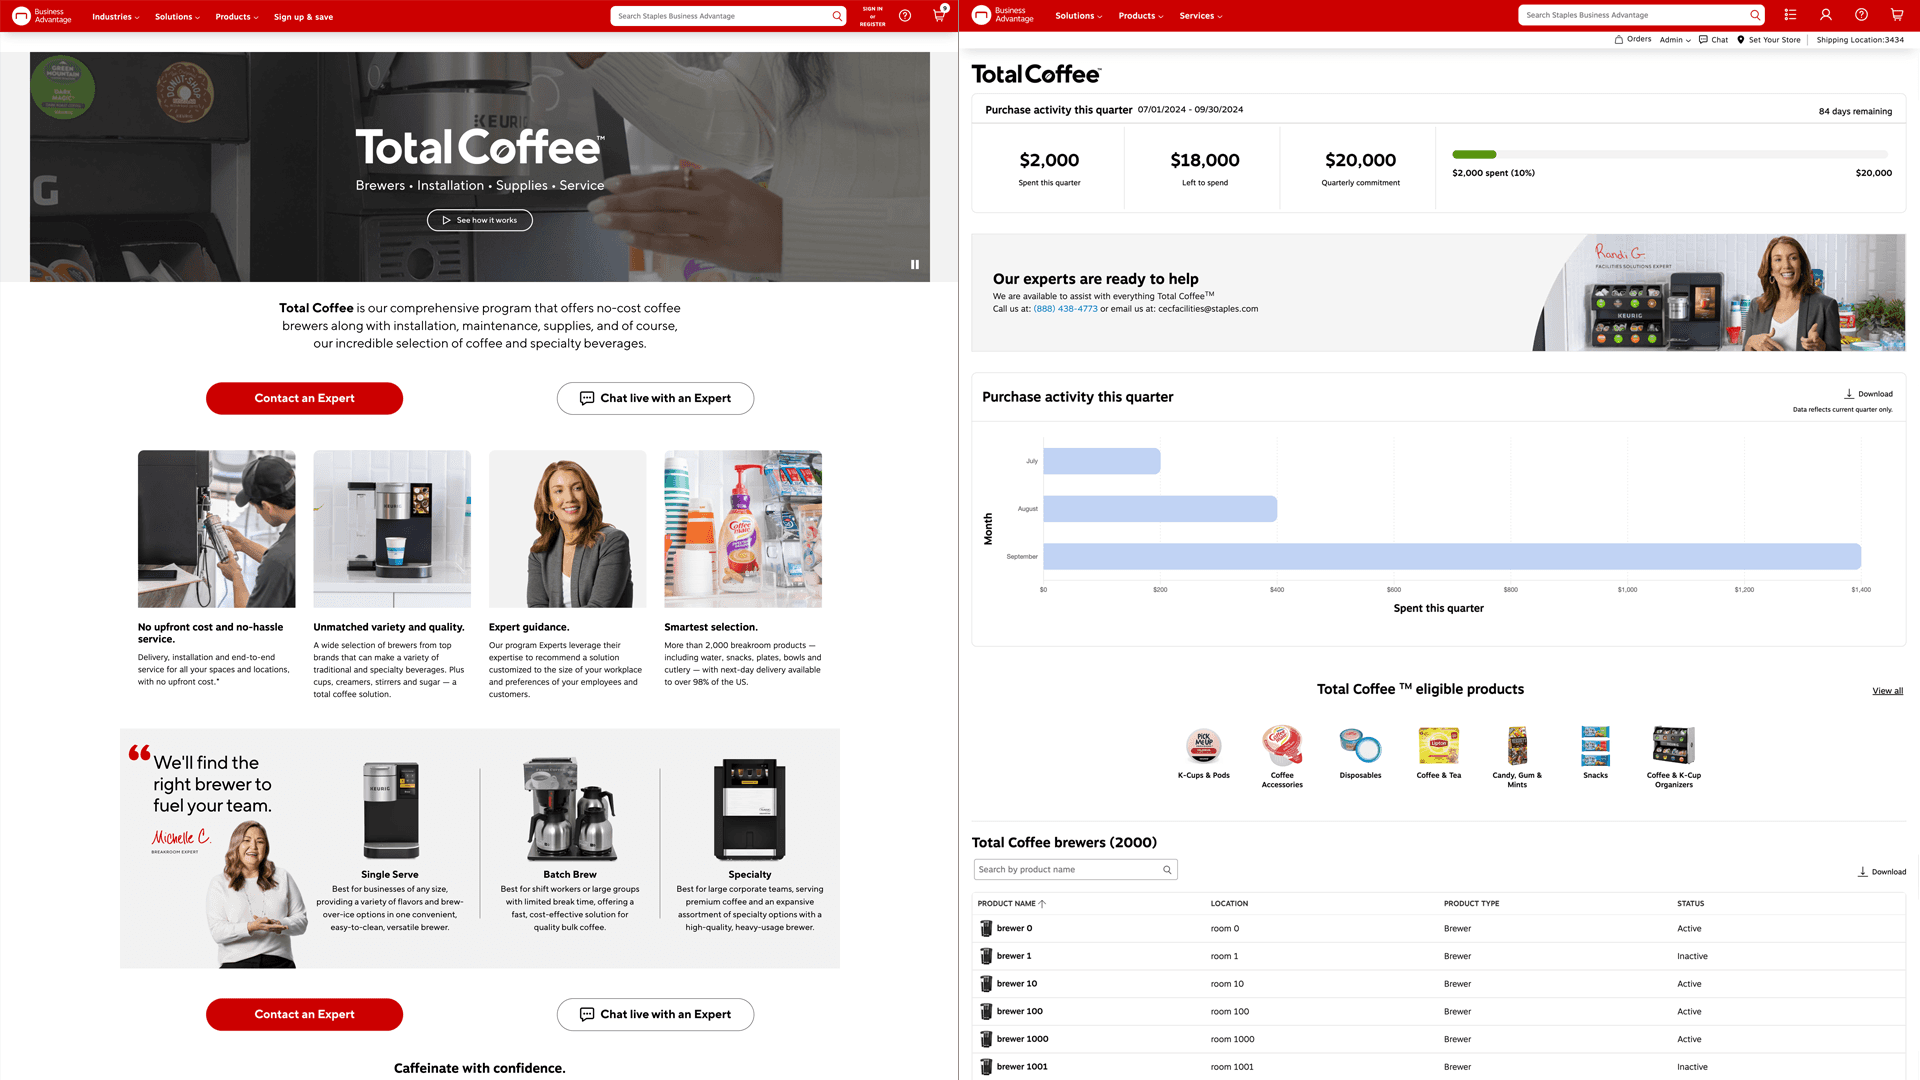This screenshot has width=1920, height=1080.
Task: Open the shopping cart icon in left header
Action: click(939, 15)
